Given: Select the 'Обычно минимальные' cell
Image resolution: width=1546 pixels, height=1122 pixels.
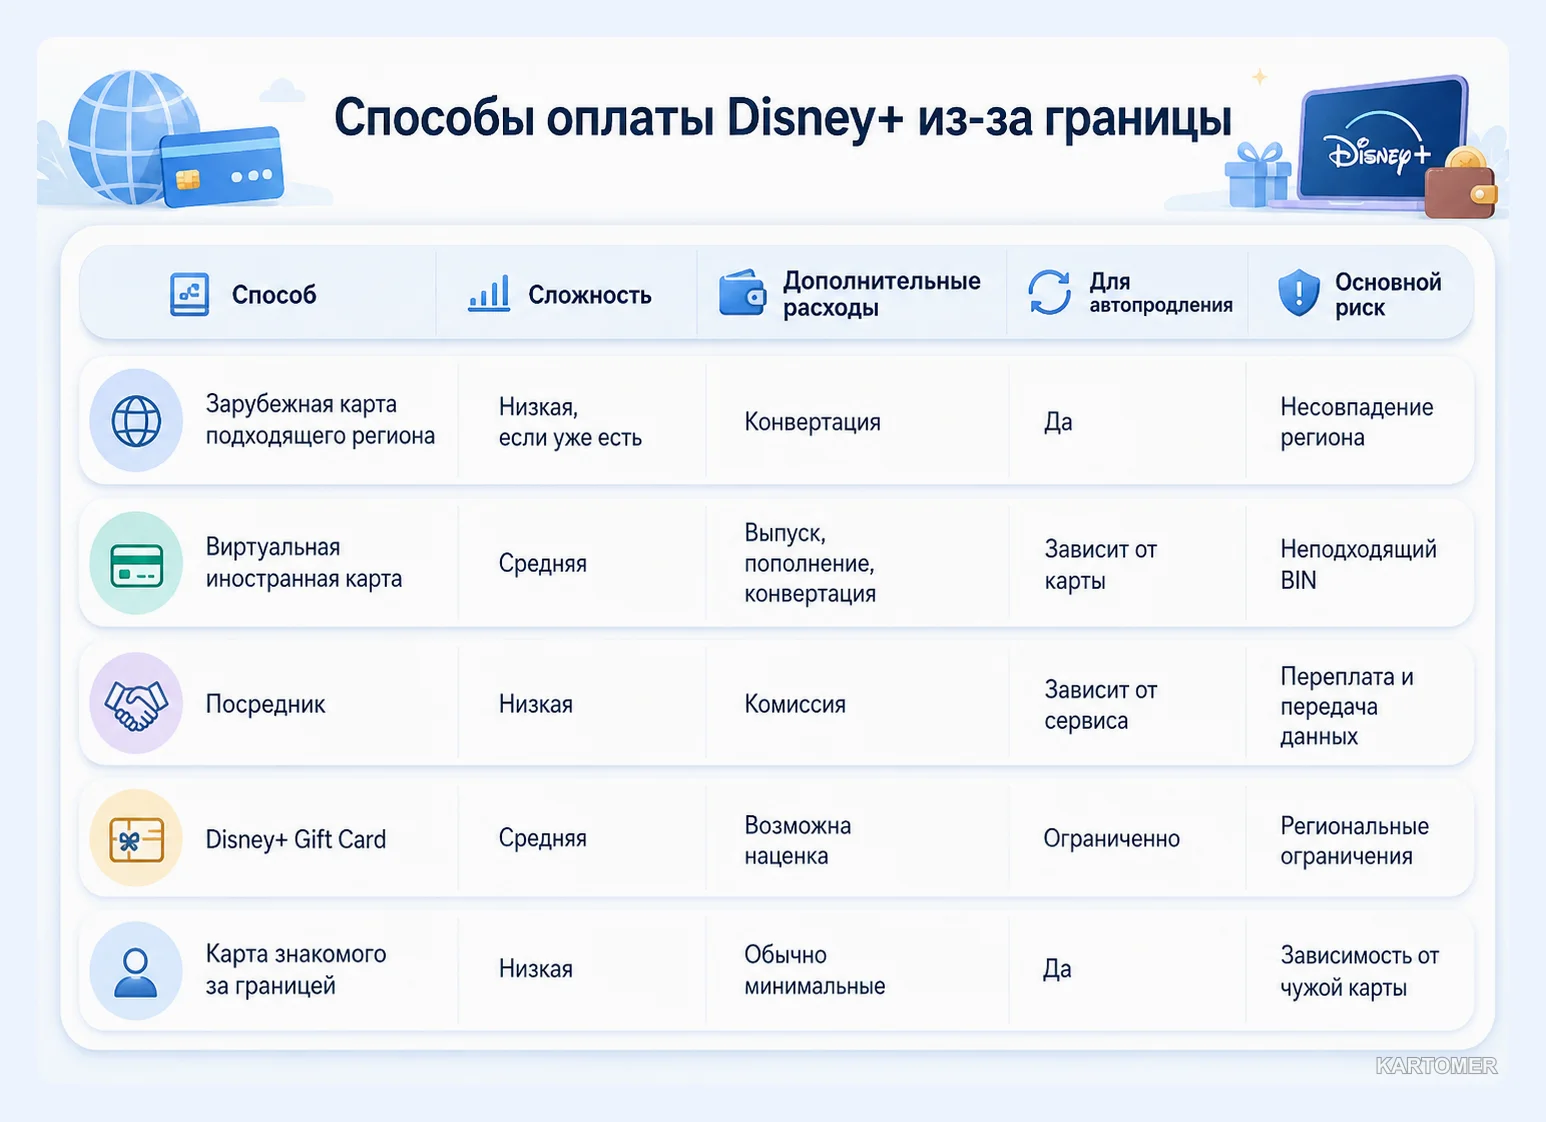Looking at the screenshot, I should click(x=814, y=970).
